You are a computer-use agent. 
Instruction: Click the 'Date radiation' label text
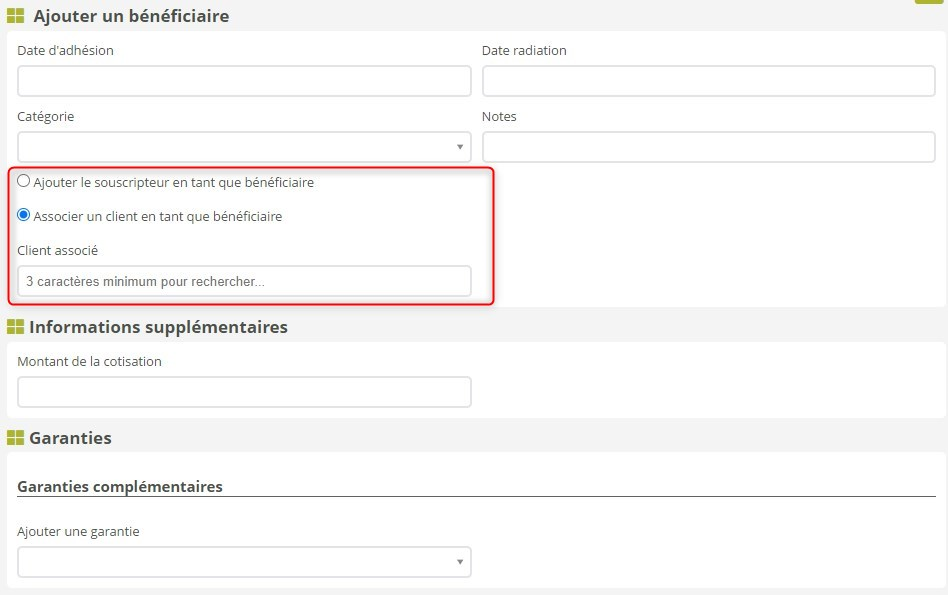tap(524, 50)
